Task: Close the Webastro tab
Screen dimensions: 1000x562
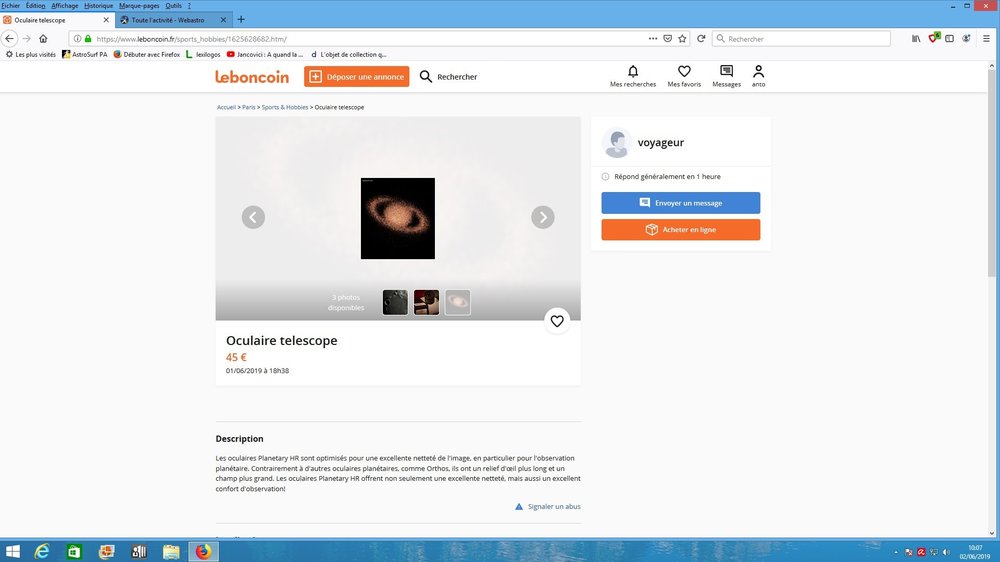Action: click(x=223, y=20)
